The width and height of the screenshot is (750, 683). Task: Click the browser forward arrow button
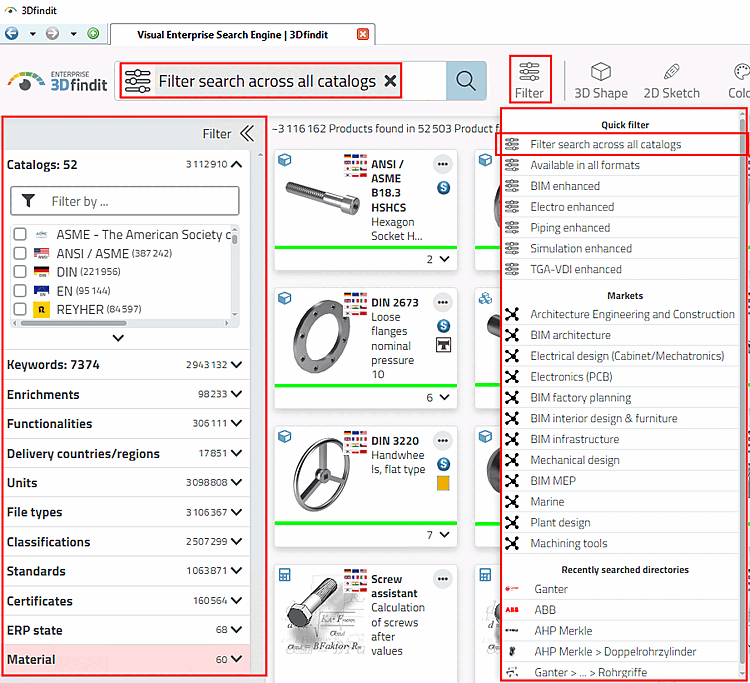(52, 33)
